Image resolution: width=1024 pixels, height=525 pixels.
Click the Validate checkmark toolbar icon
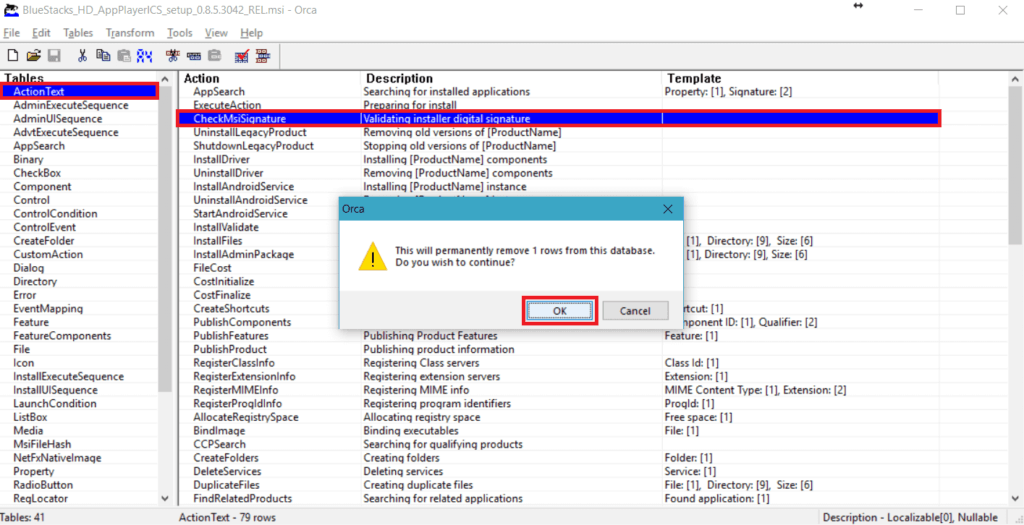tap(242, 56)
